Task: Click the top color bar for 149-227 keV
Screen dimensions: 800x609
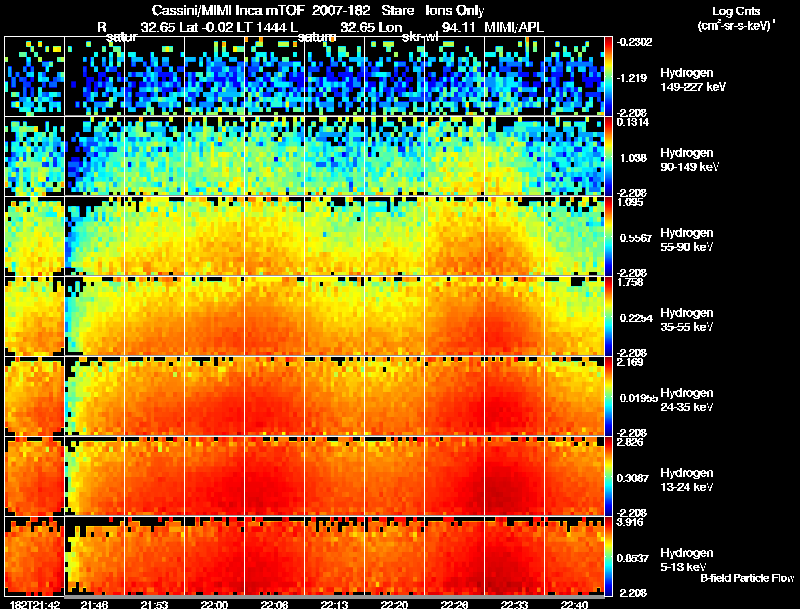Action: [608, 76]
